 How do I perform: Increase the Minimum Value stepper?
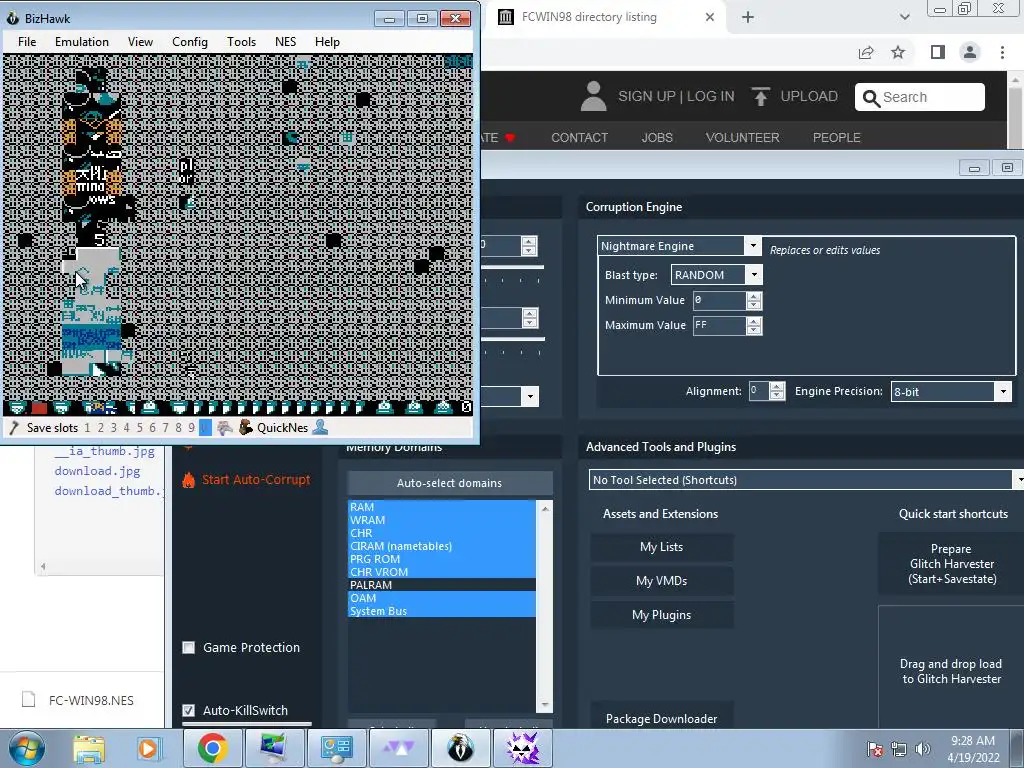[x=754, y=296]
